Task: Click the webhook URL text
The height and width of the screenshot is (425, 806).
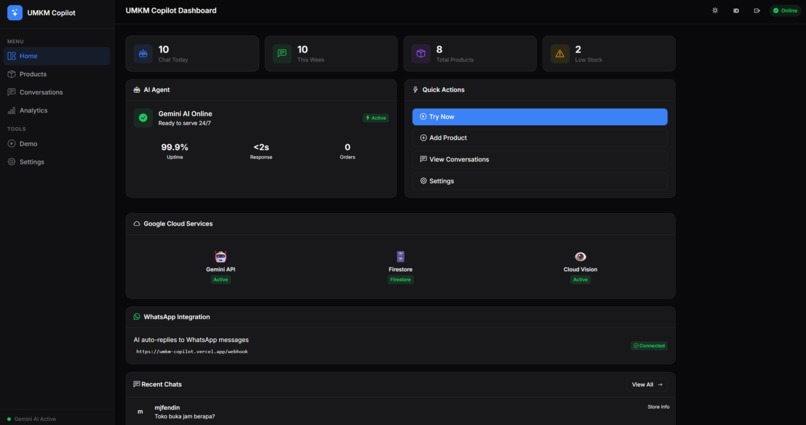Action: point(192,352)
